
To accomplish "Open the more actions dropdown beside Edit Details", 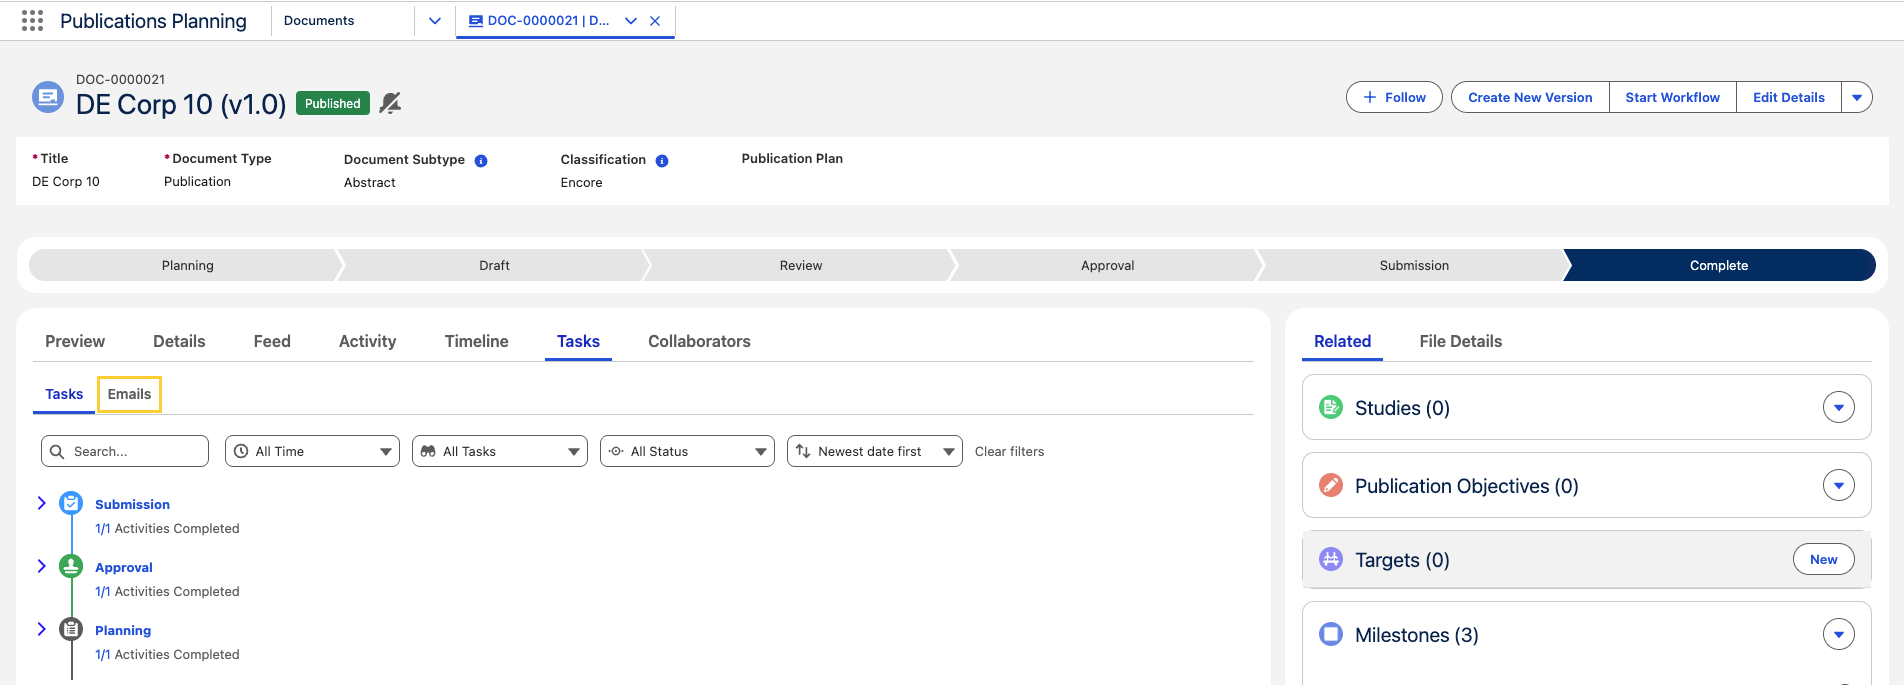I will 1857,97.
